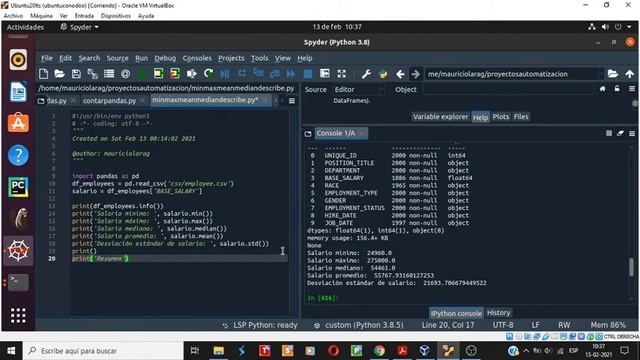Expand the working directory path dropdown

pos(601,74)
